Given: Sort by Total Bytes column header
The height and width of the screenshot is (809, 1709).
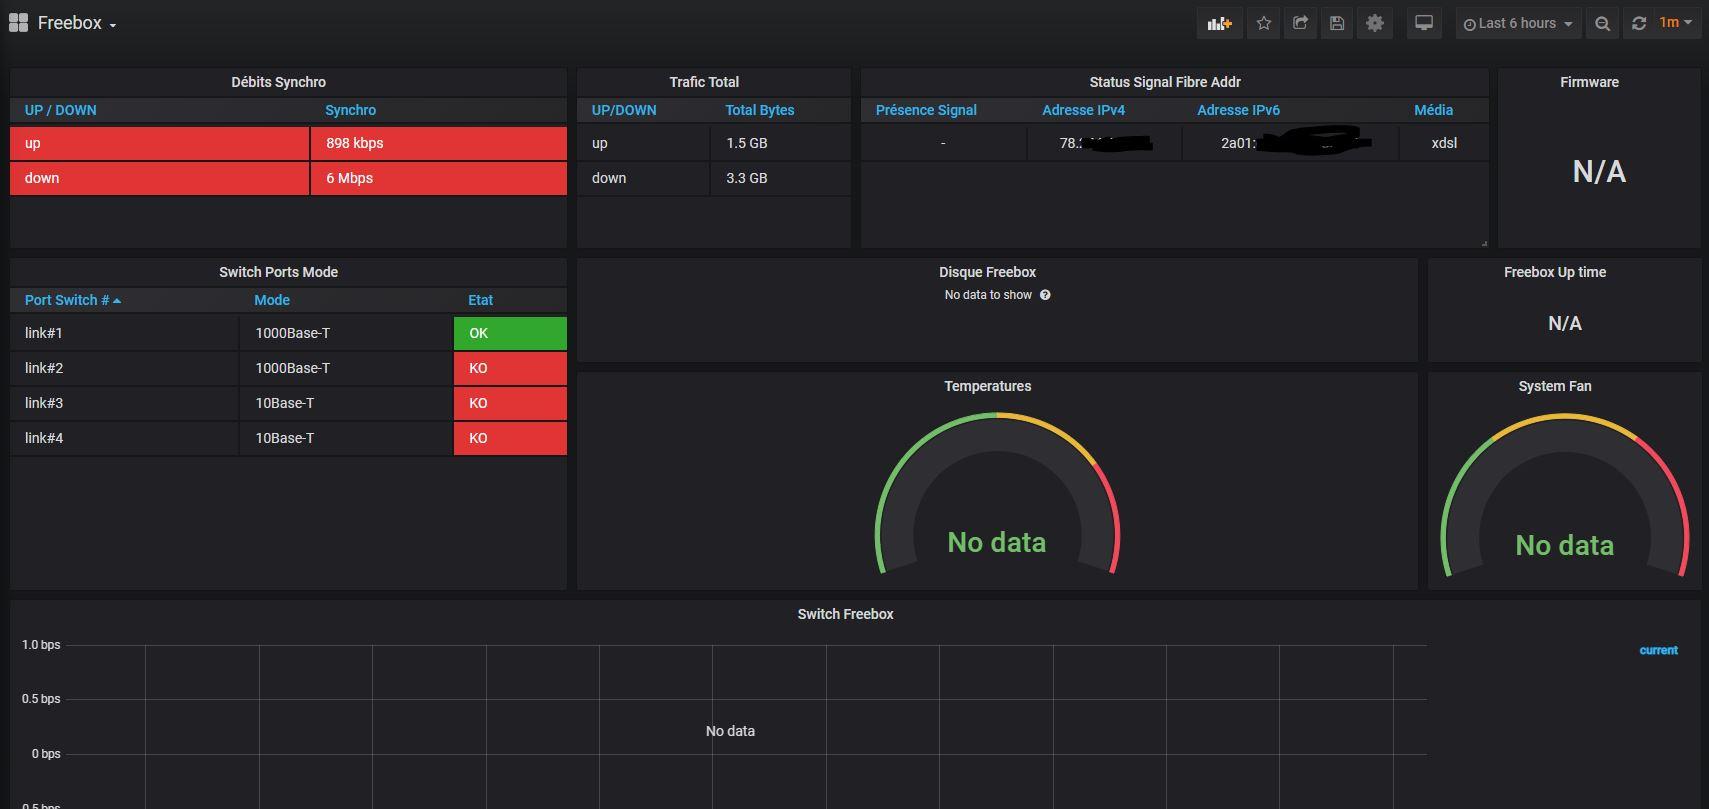Looking at the screenshot, I should coord(759,110).
